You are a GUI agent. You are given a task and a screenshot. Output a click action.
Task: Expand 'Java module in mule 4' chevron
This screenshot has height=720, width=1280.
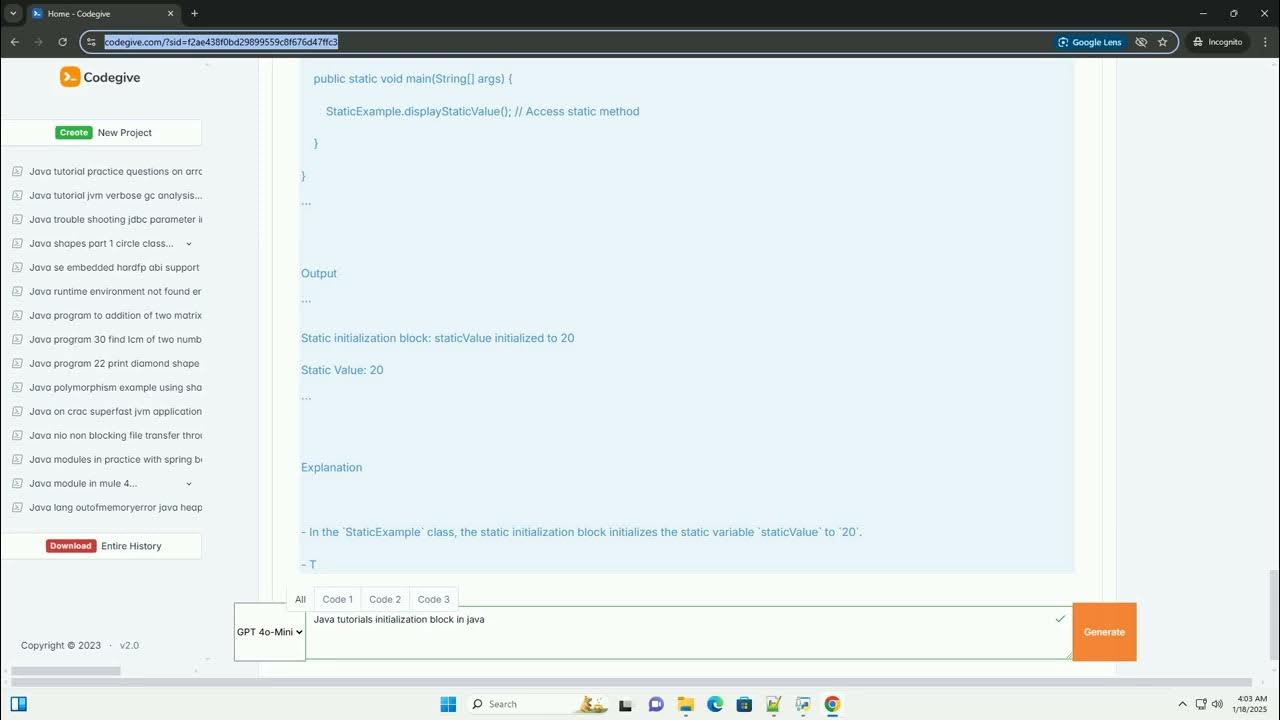pyautogui.click(x=189, y=484)
